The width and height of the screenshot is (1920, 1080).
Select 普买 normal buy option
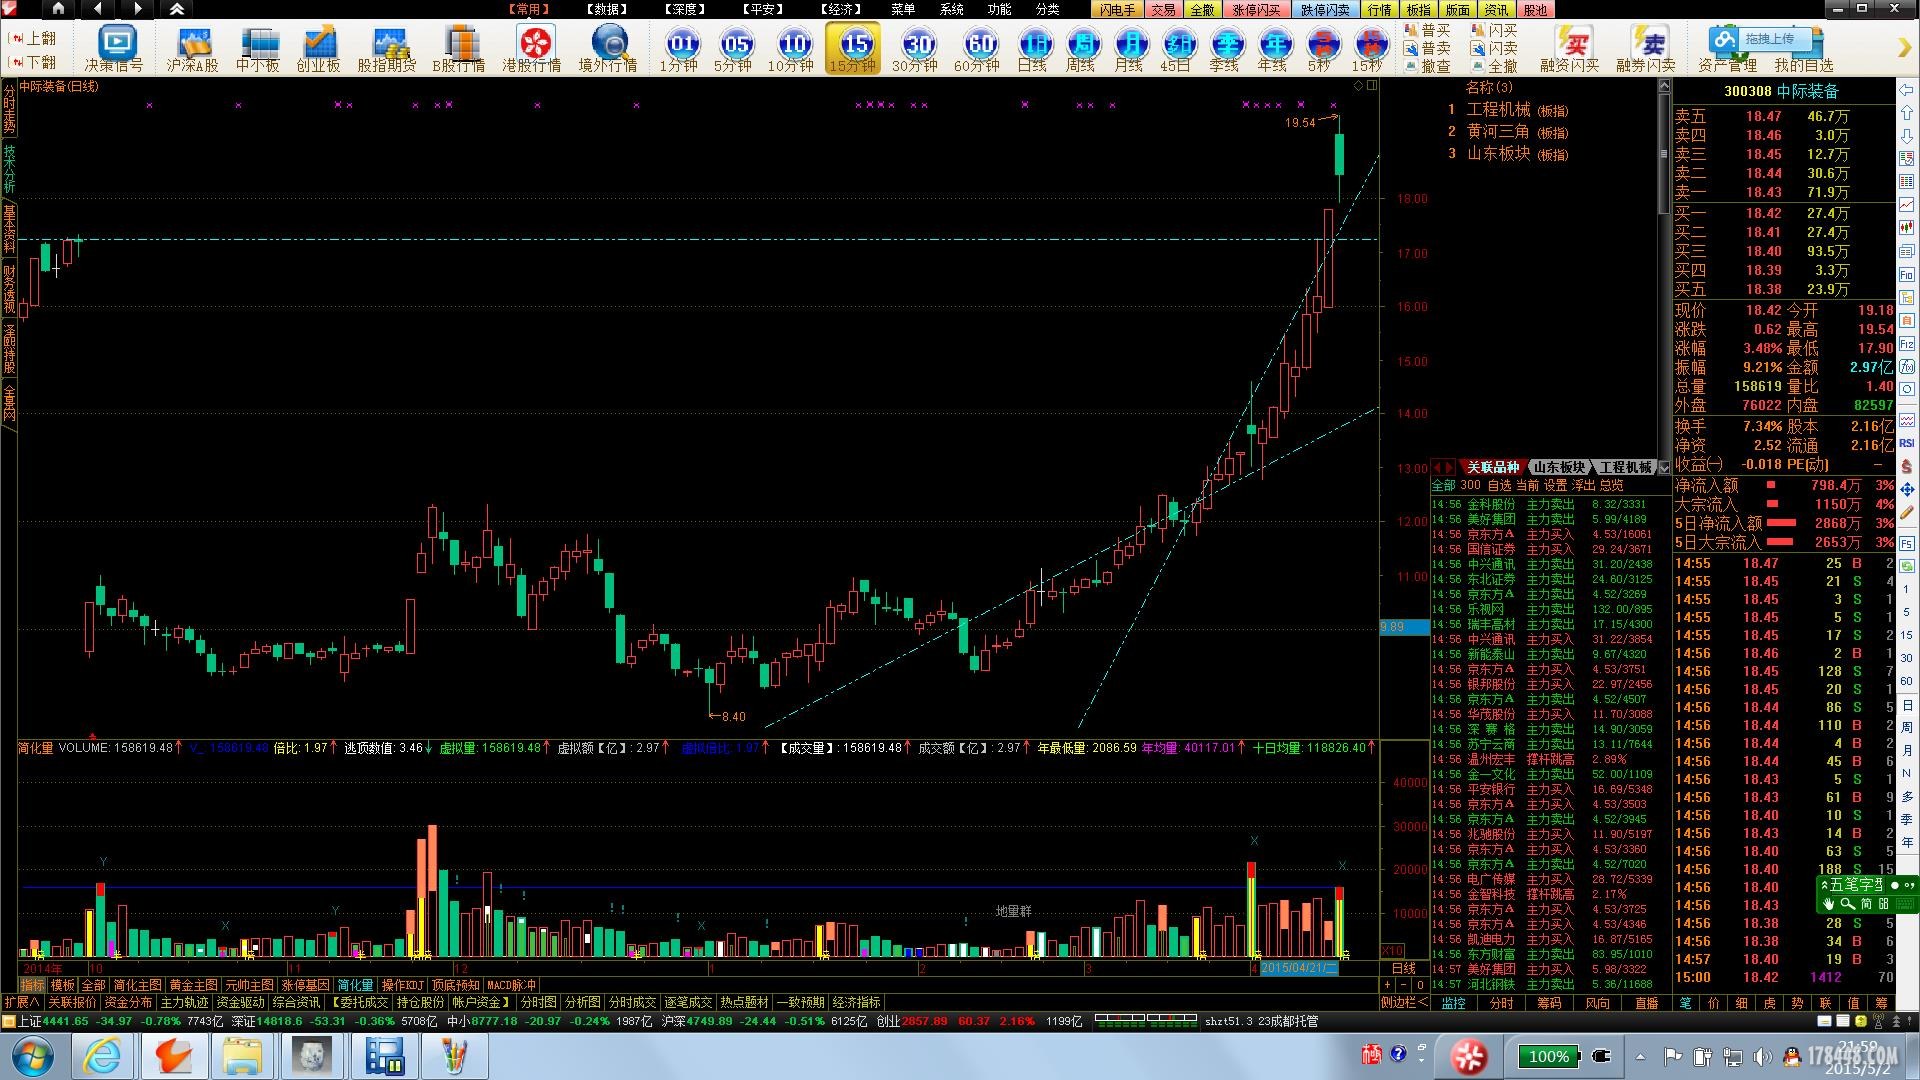(1429, 31)
